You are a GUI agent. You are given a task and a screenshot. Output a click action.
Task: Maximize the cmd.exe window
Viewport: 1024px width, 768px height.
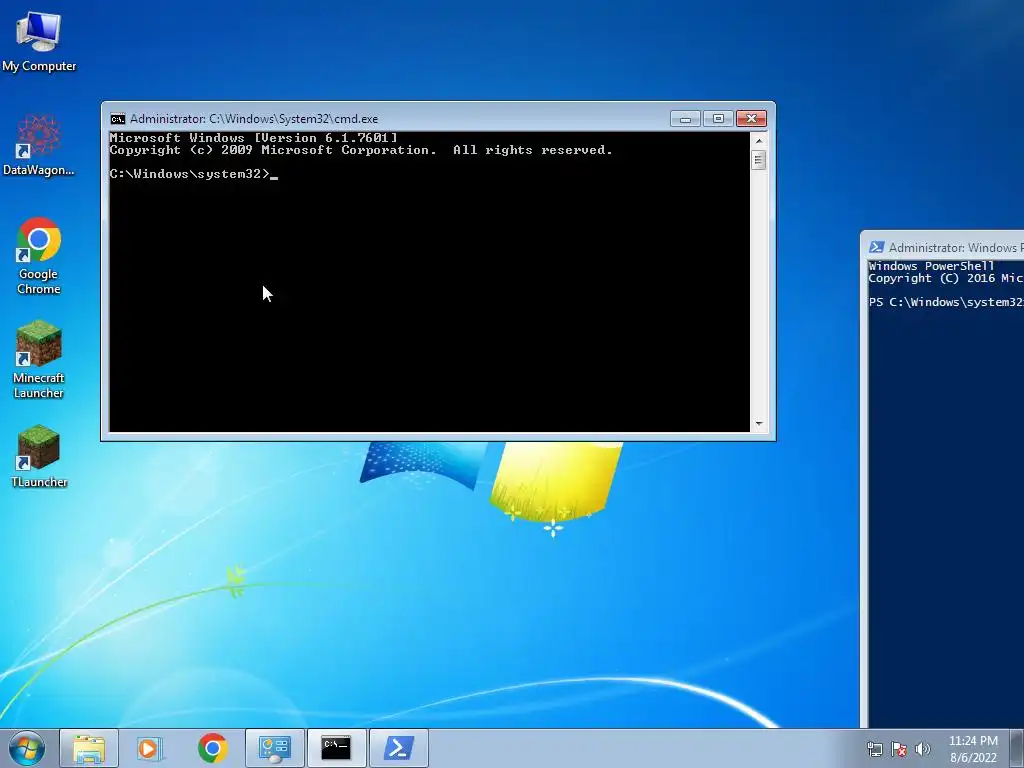coord(718,119)
